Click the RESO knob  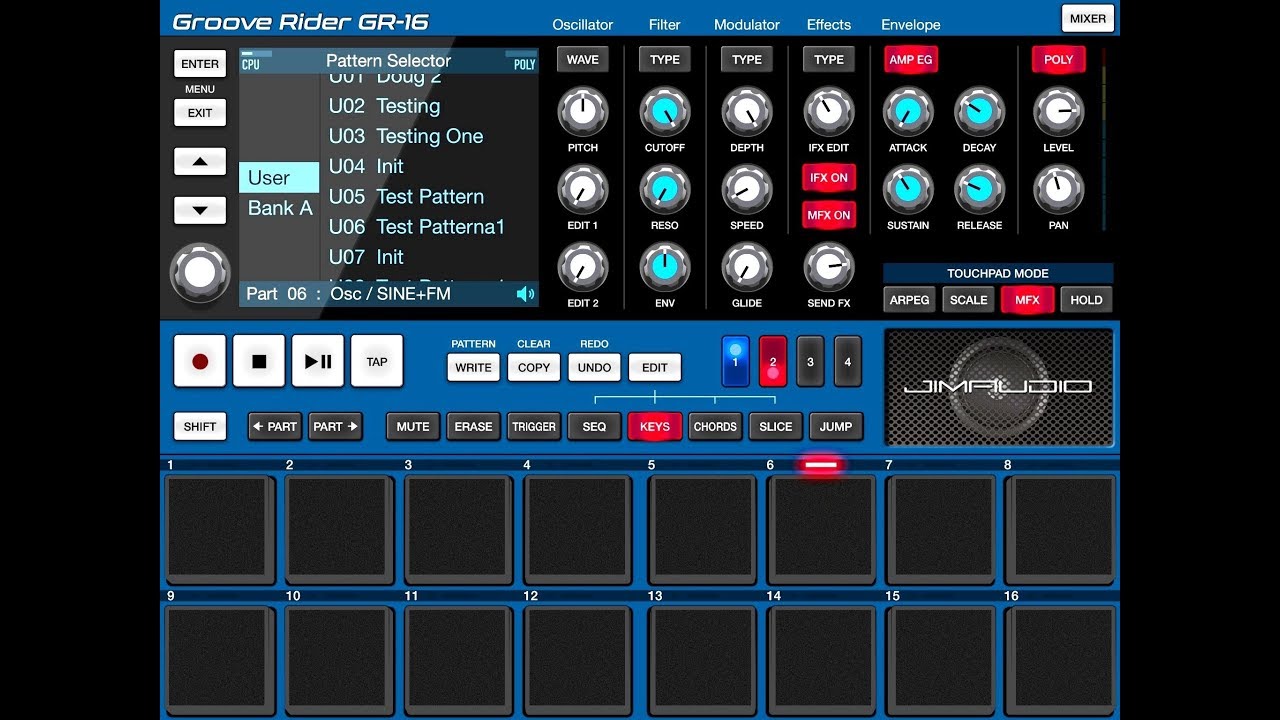pos(665,190)
